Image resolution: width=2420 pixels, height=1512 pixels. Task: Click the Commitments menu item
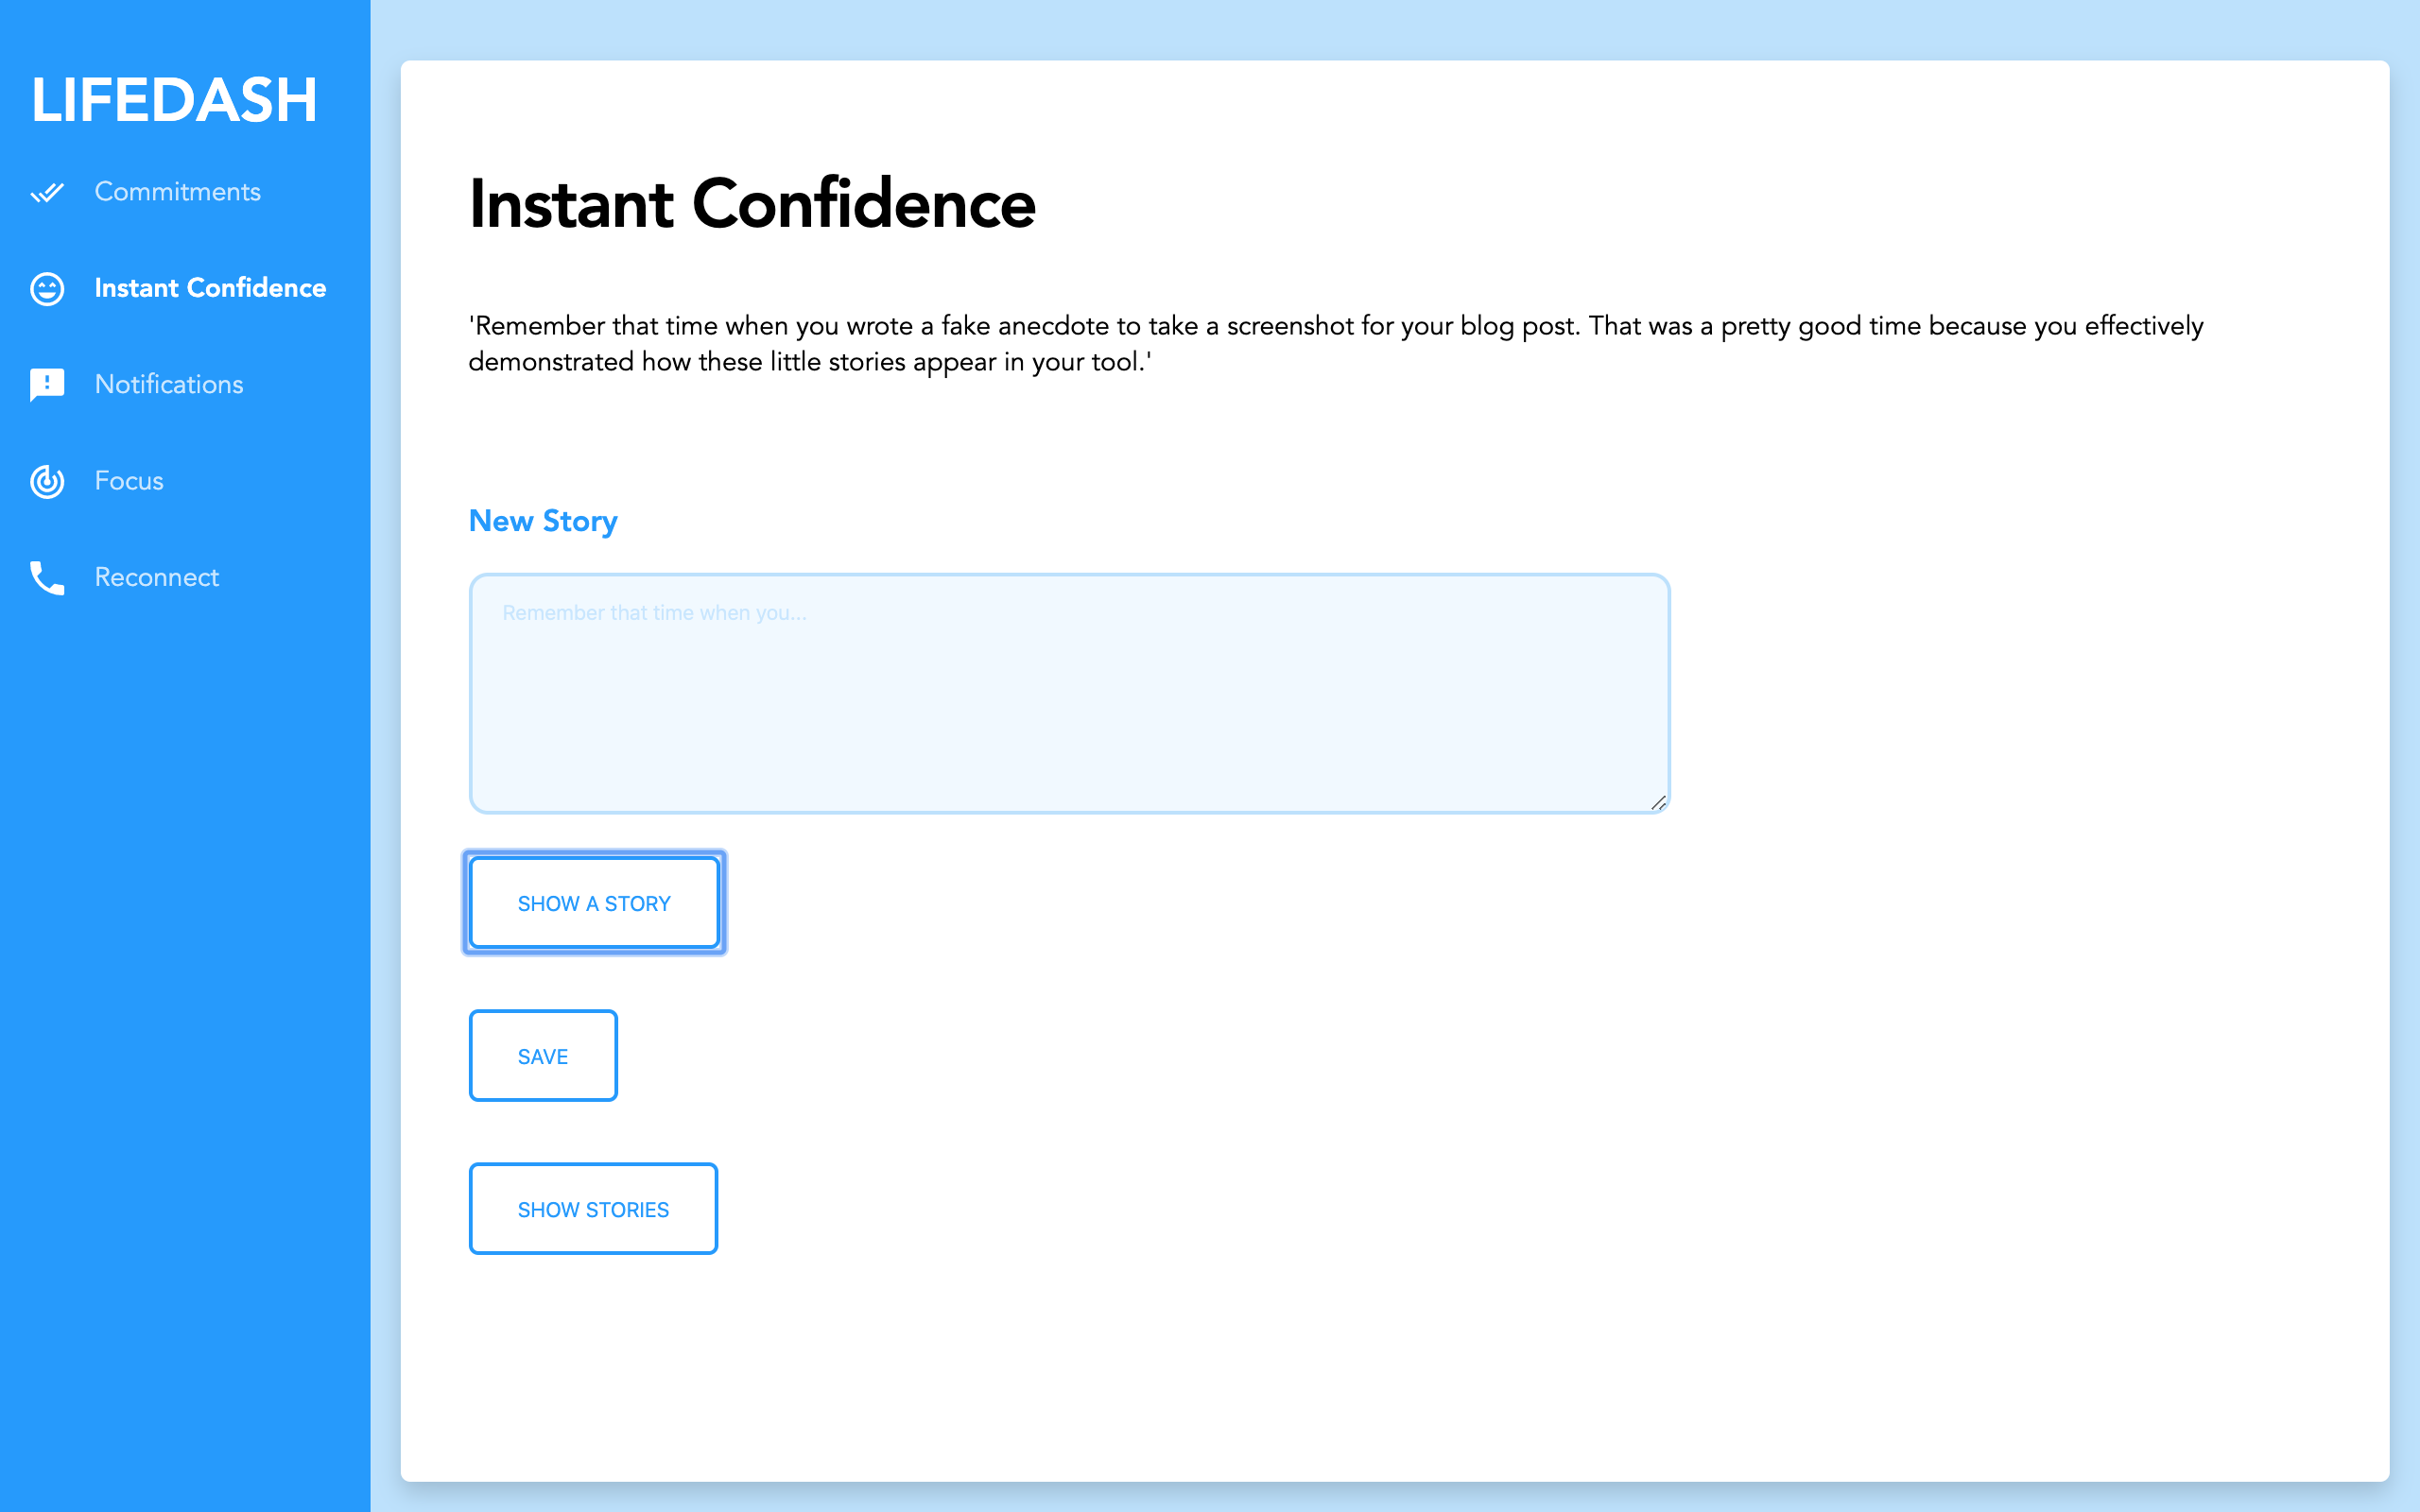[x=180, y=192]
